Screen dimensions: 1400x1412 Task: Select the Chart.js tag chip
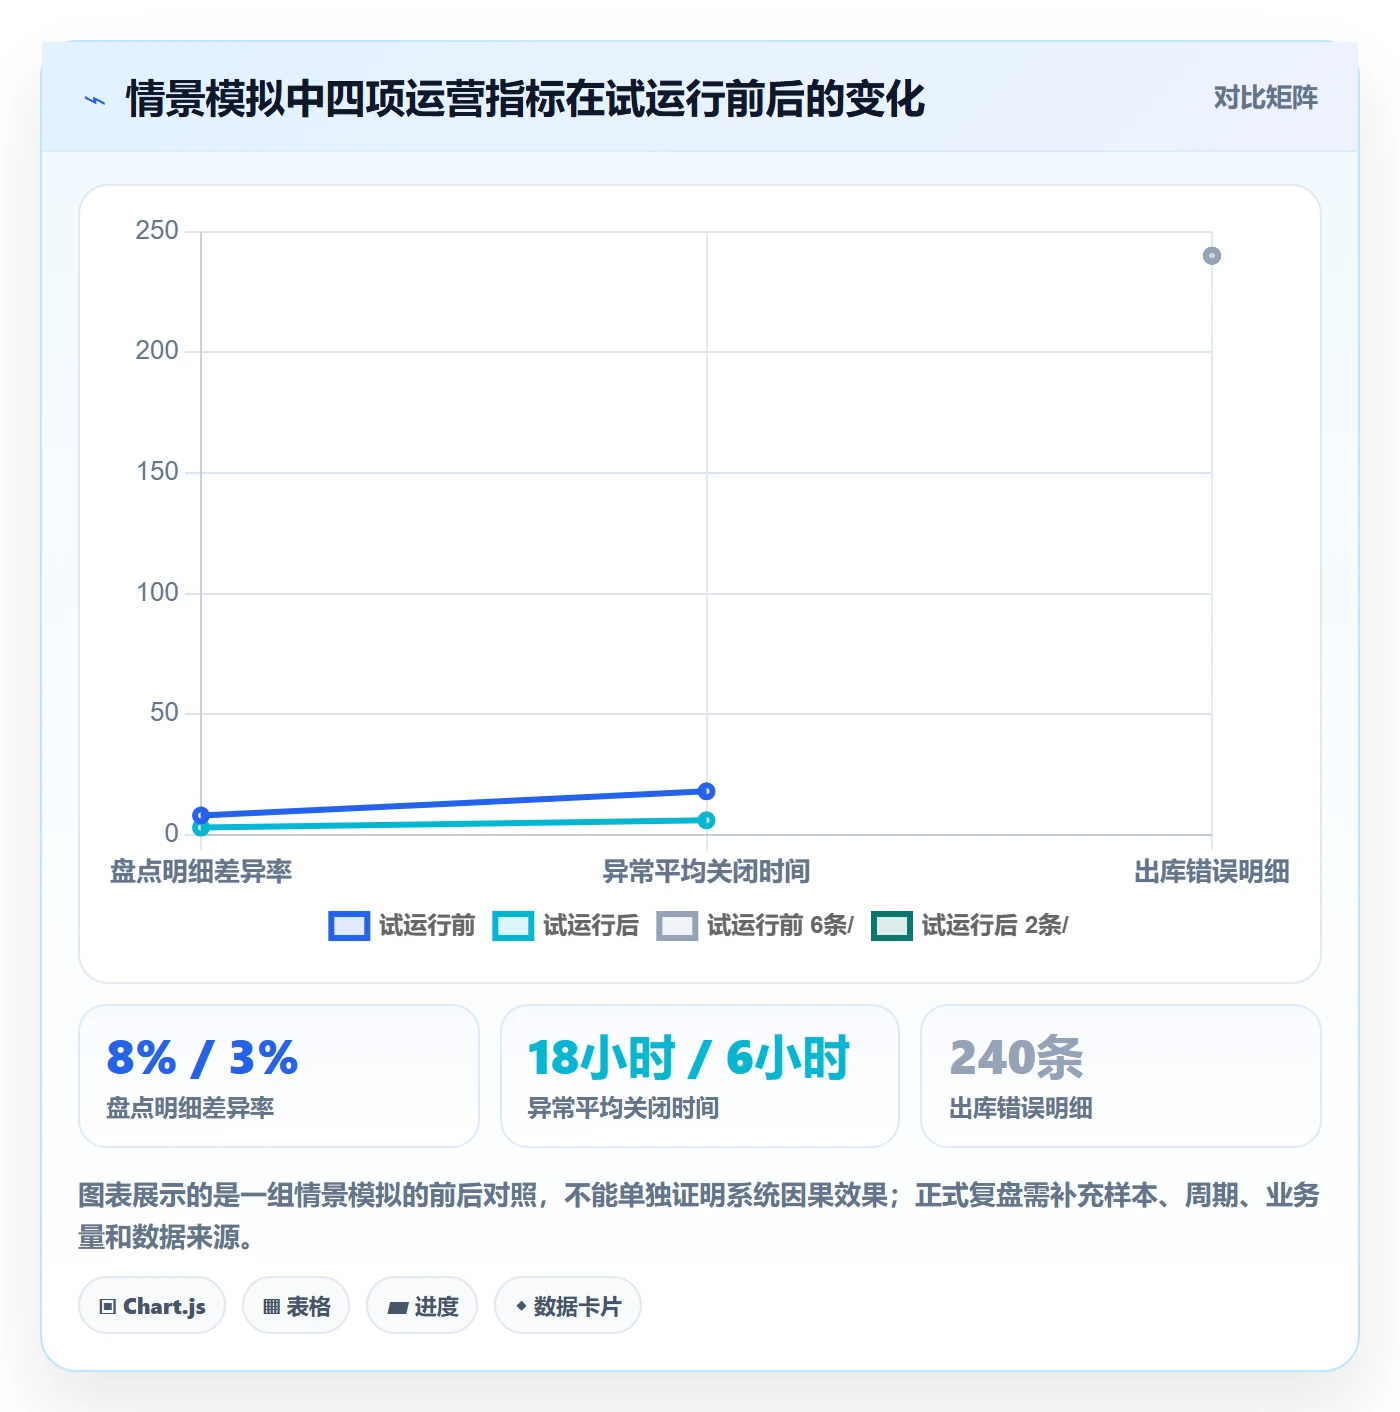[152, 1305]
